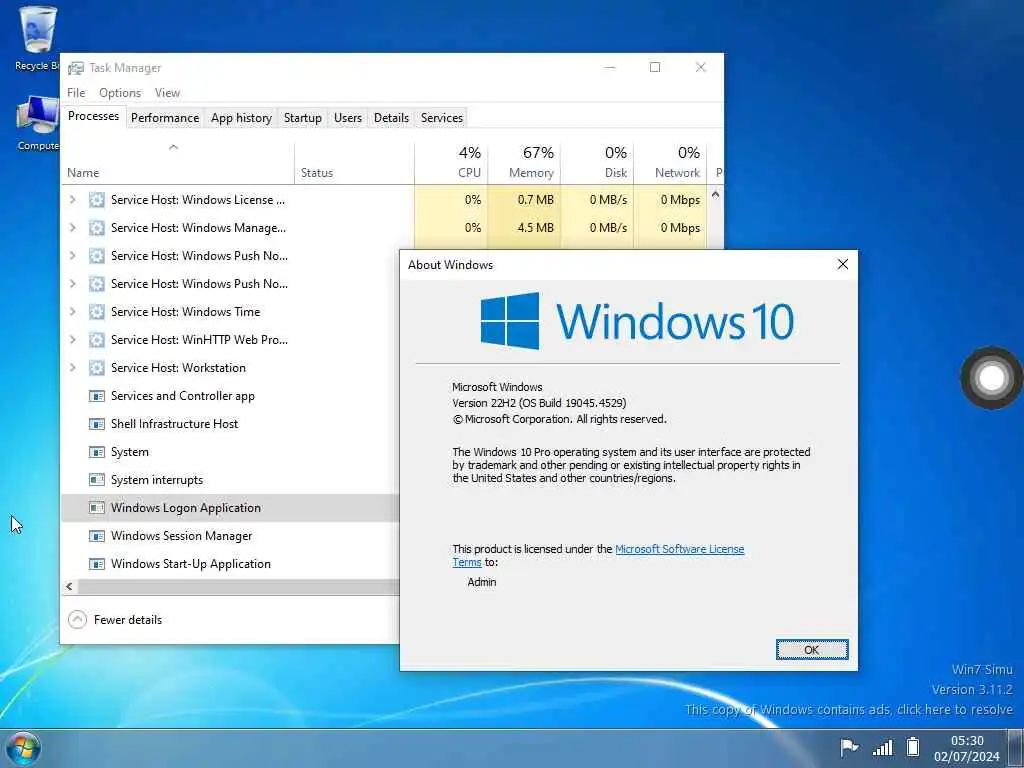The image size is (1024, 768).
Task: Click the icon next to Shell Infrastructure Host
Action: click(x=97, y=424)
